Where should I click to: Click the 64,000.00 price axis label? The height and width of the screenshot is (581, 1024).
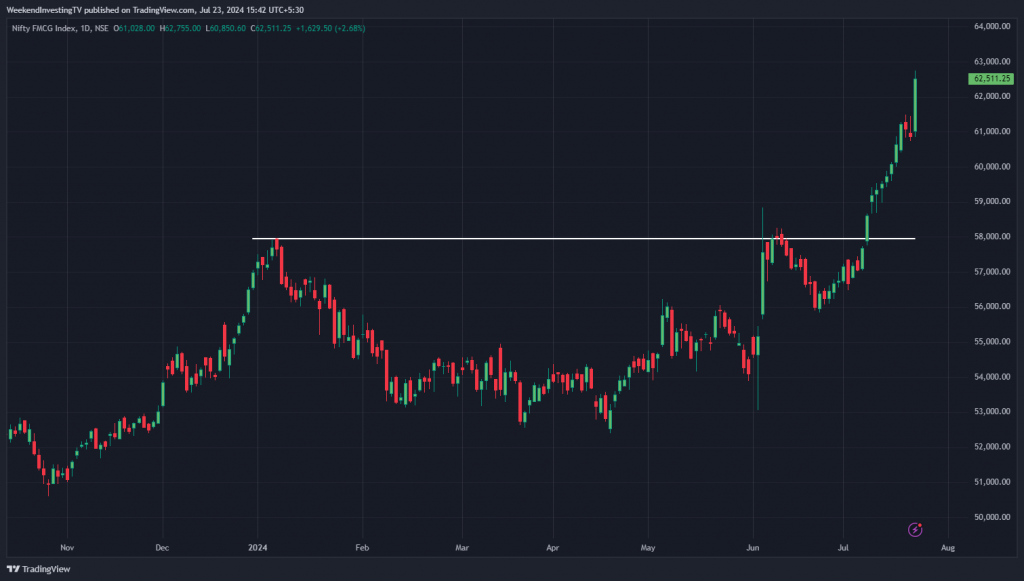coord(992,26)
